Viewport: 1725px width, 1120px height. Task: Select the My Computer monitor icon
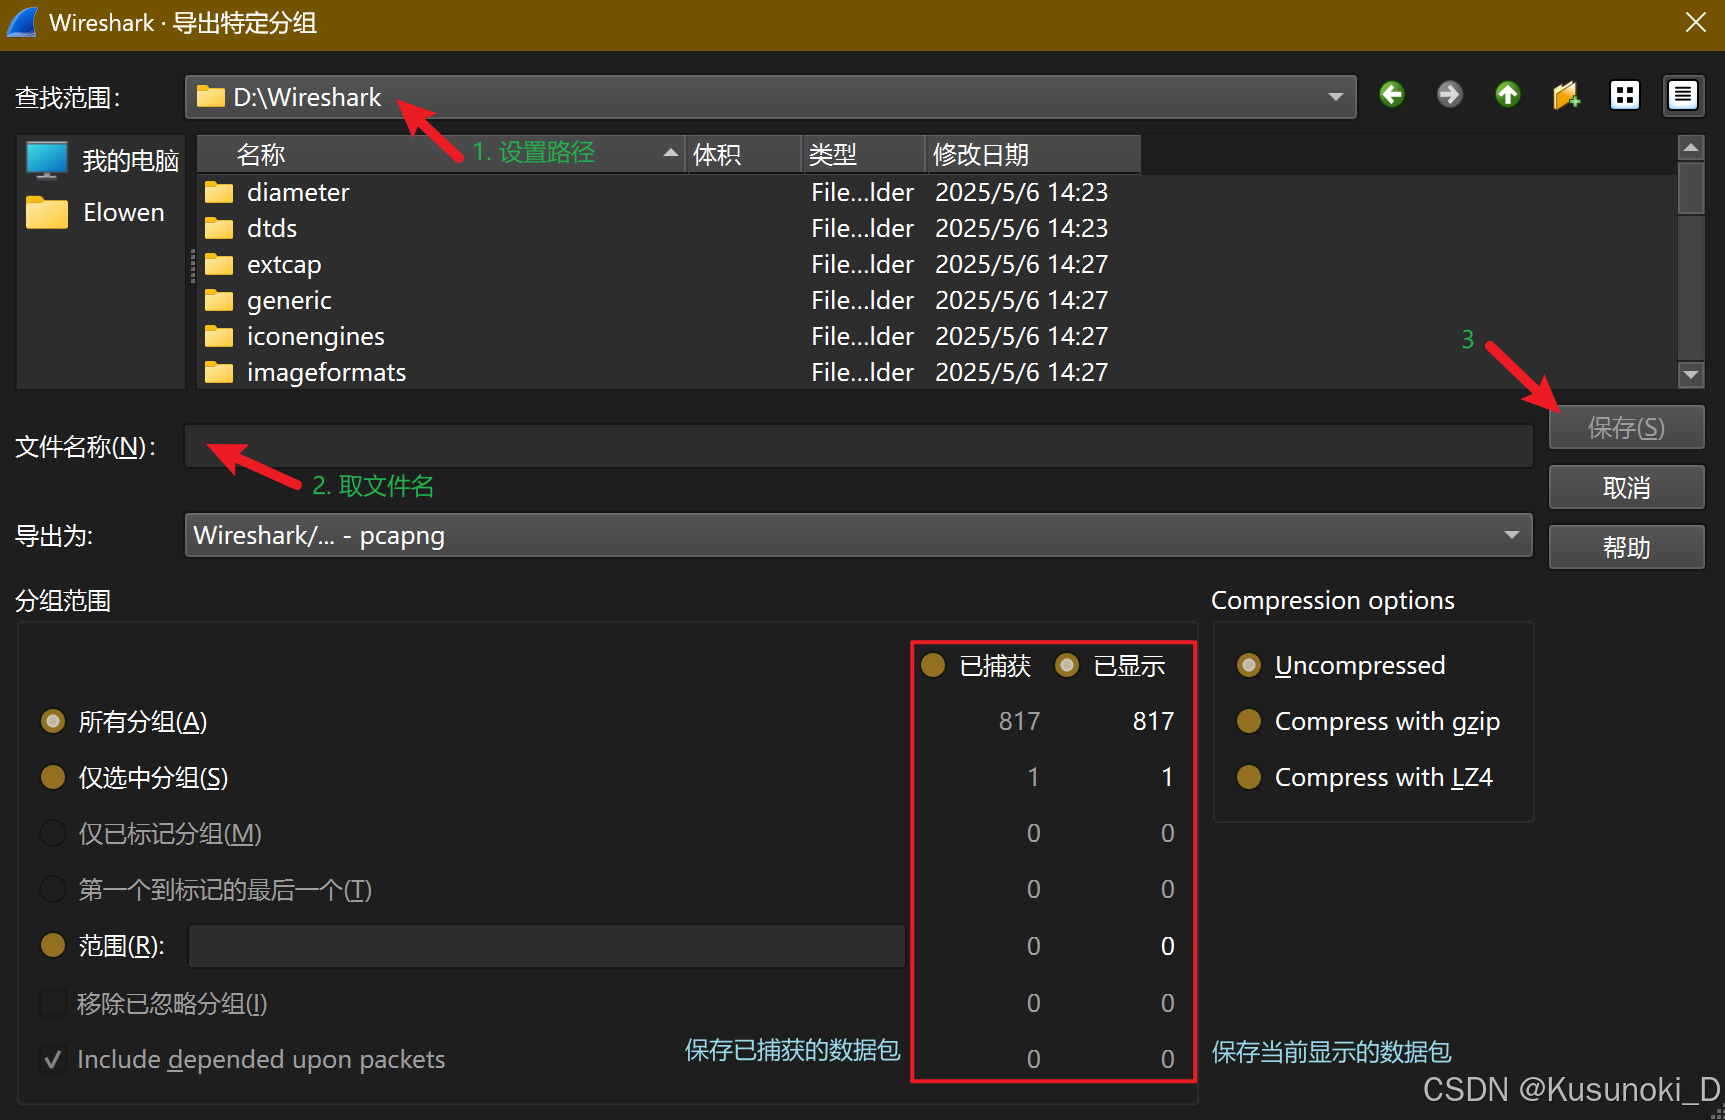(x=47, y=160)
